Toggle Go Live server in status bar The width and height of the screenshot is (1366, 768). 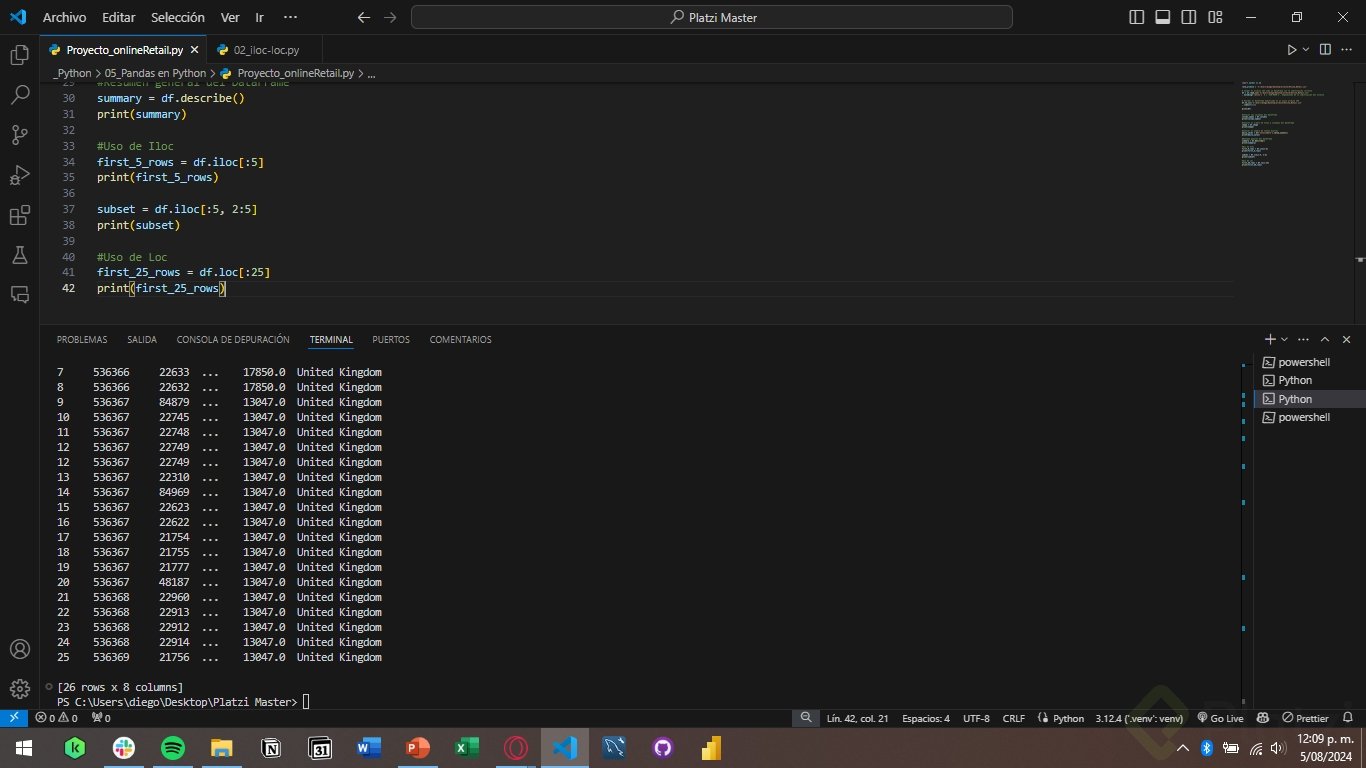1219,718
